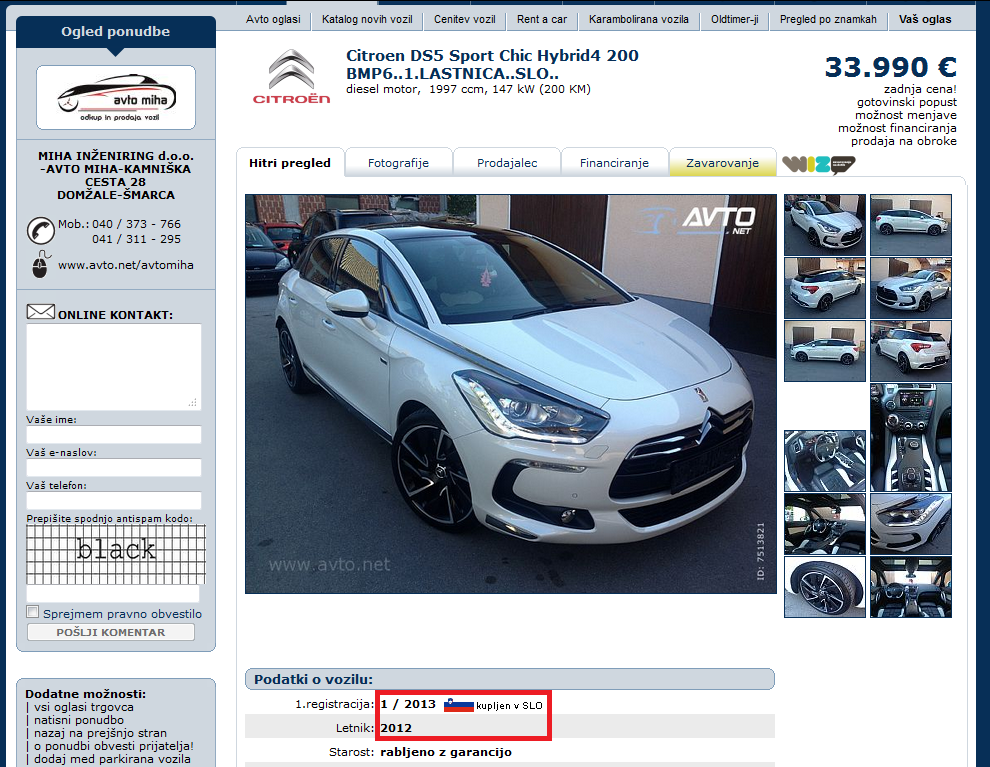Open thumbnail of steering wheel and dashboard
Image resolution: width=990 pixels, height=767 pixels.
click(x=825, y=461)
